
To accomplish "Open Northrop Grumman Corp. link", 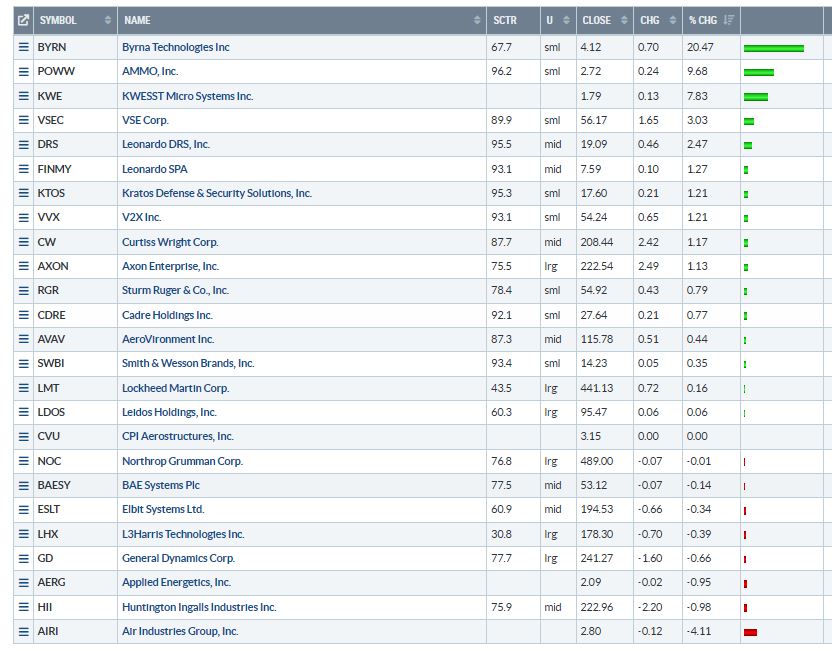I will pos(183,461).
